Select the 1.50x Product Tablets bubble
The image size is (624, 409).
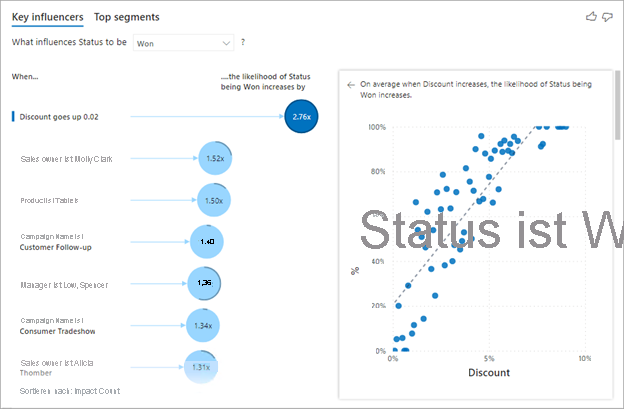pyautogui.click(x=214, y=200)
